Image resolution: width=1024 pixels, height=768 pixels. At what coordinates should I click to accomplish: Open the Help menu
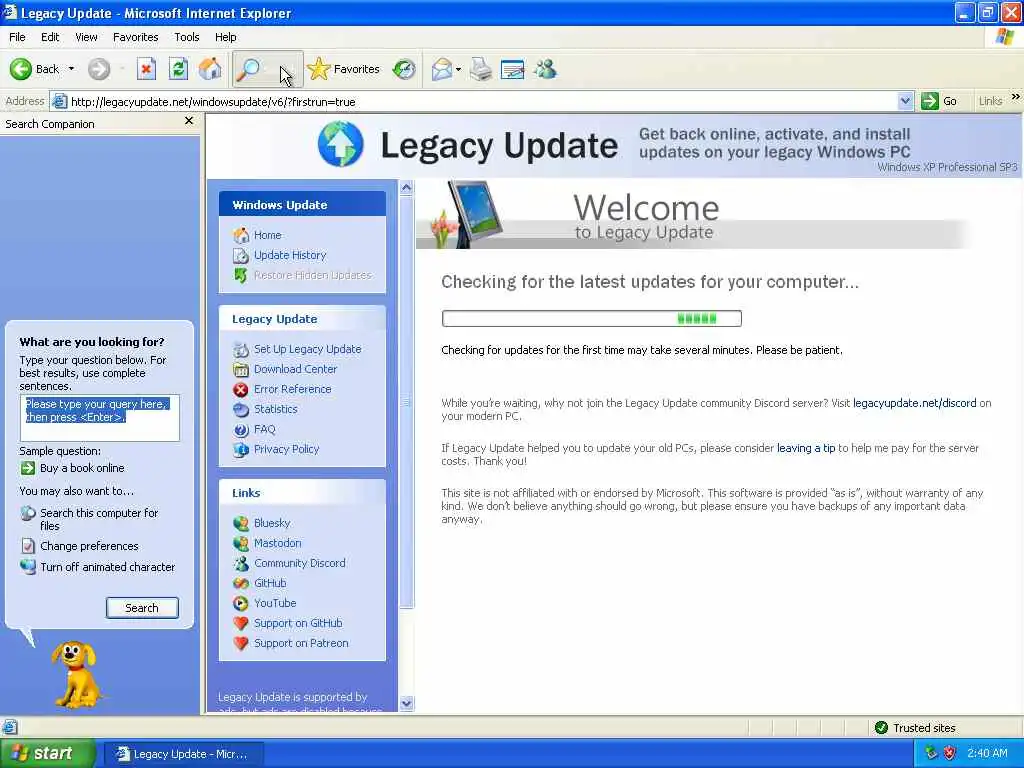click(225, 37)
